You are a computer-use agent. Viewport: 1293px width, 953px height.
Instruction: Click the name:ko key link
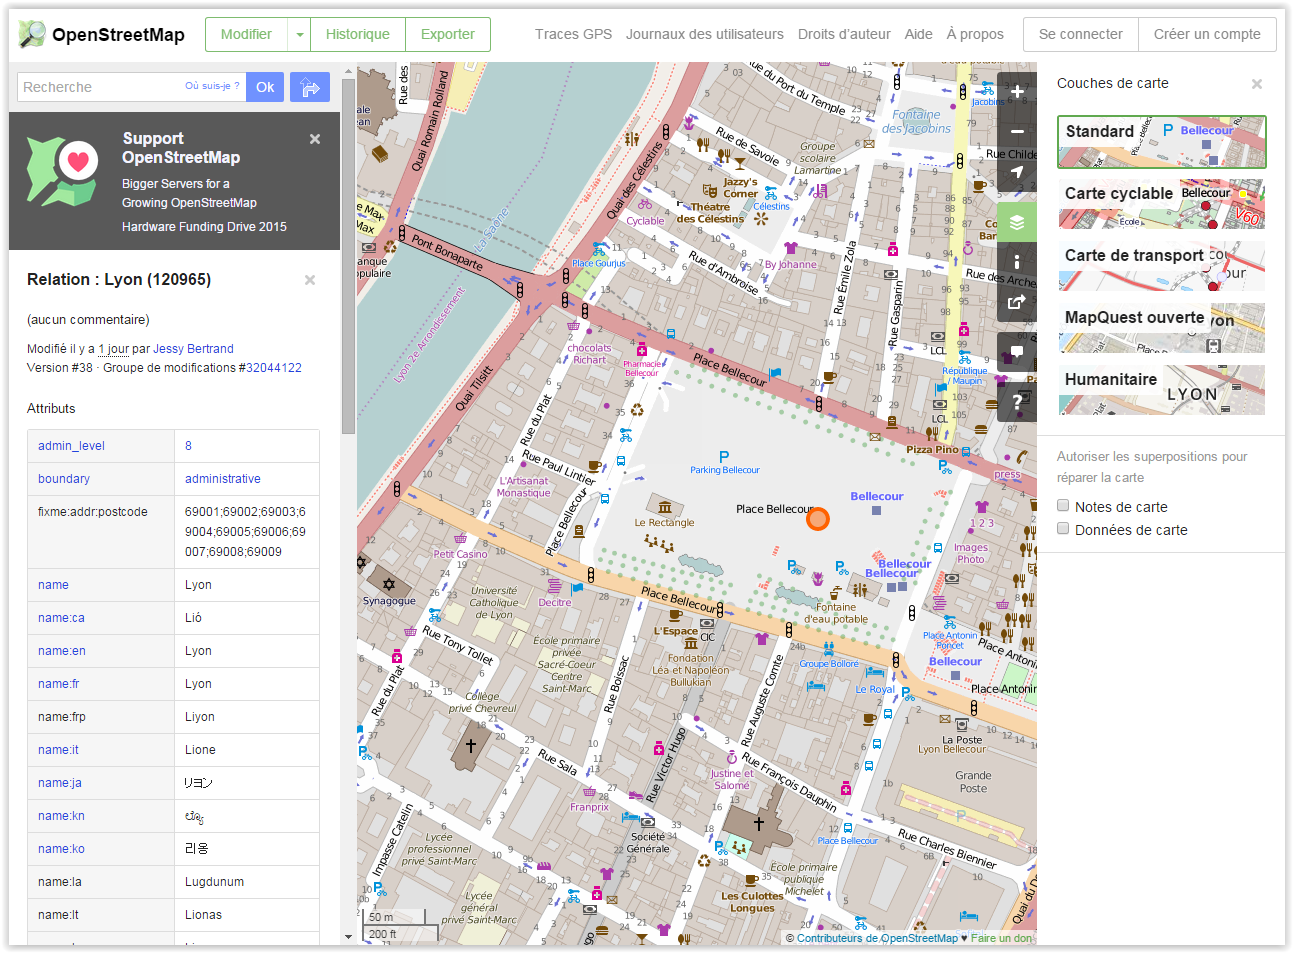(61, 849)
